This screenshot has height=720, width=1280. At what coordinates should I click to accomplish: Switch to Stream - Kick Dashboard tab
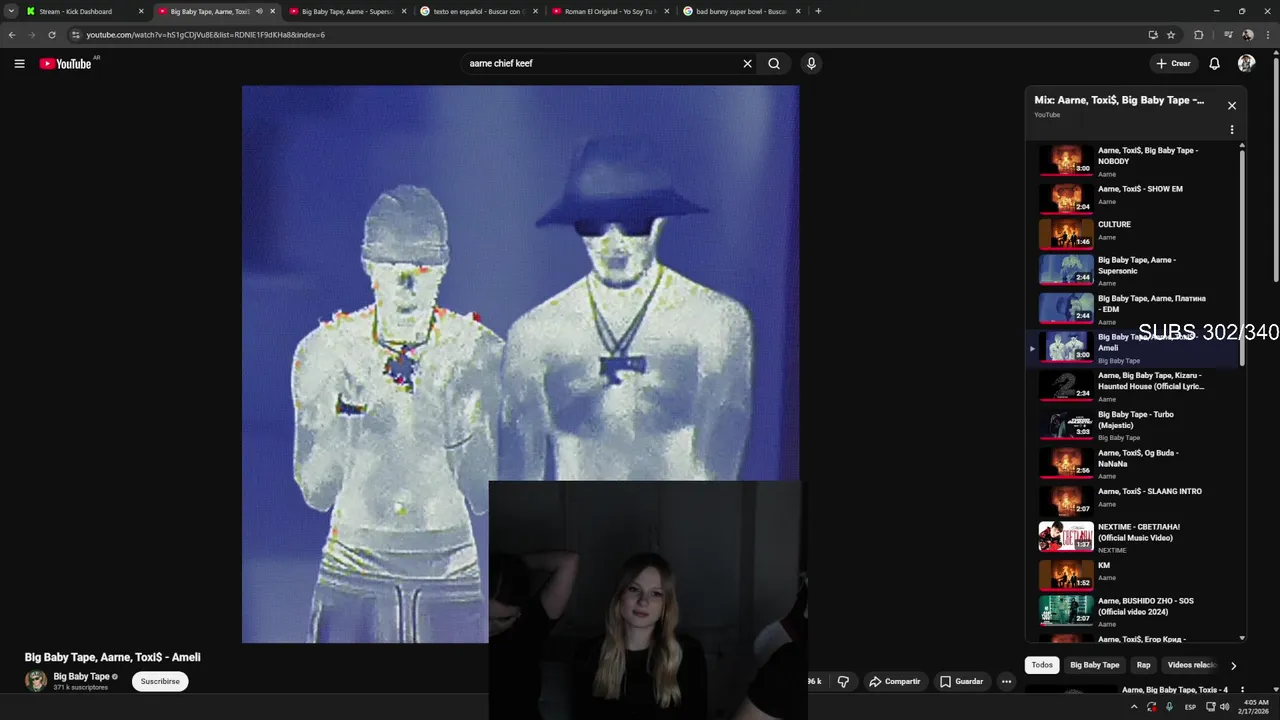tap(83, 12)
